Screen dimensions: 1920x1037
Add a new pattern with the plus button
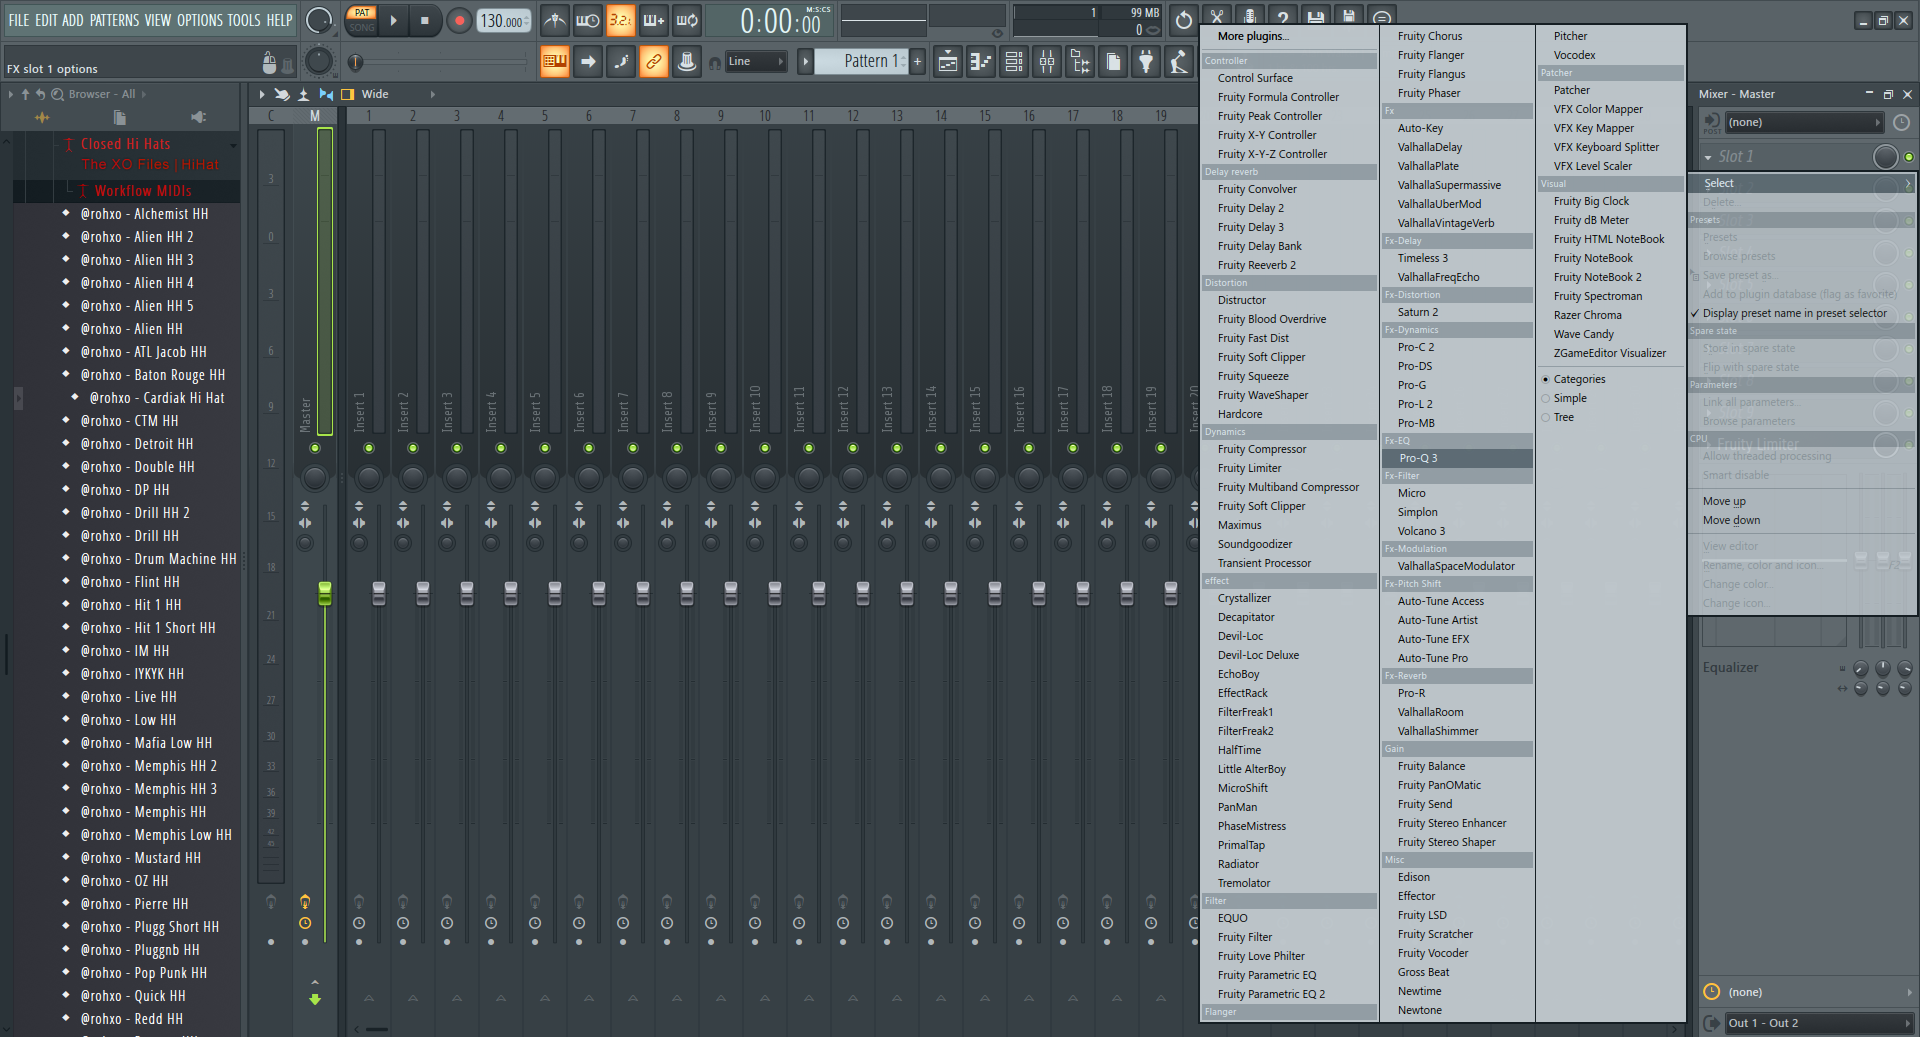point(917,61)
